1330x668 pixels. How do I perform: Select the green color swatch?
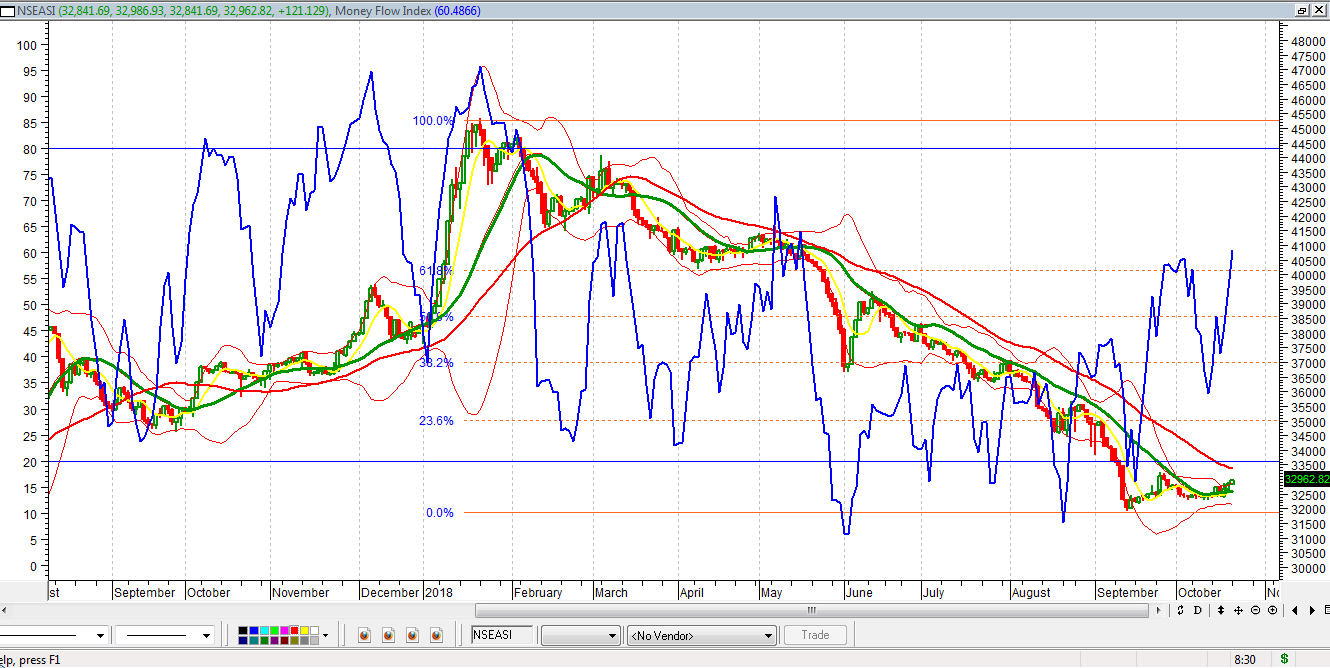coord(273,631)
